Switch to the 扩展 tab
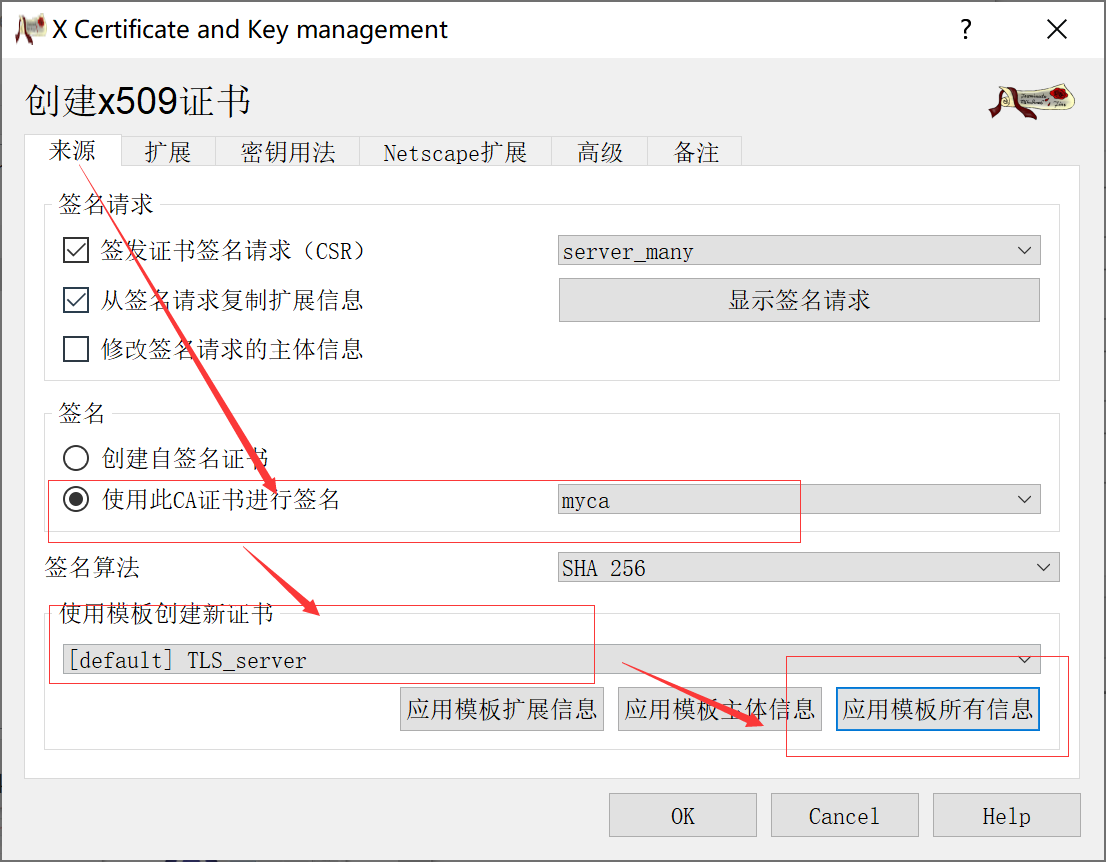The height and width of the screenshot is (862, 1106). click(168, 152)
